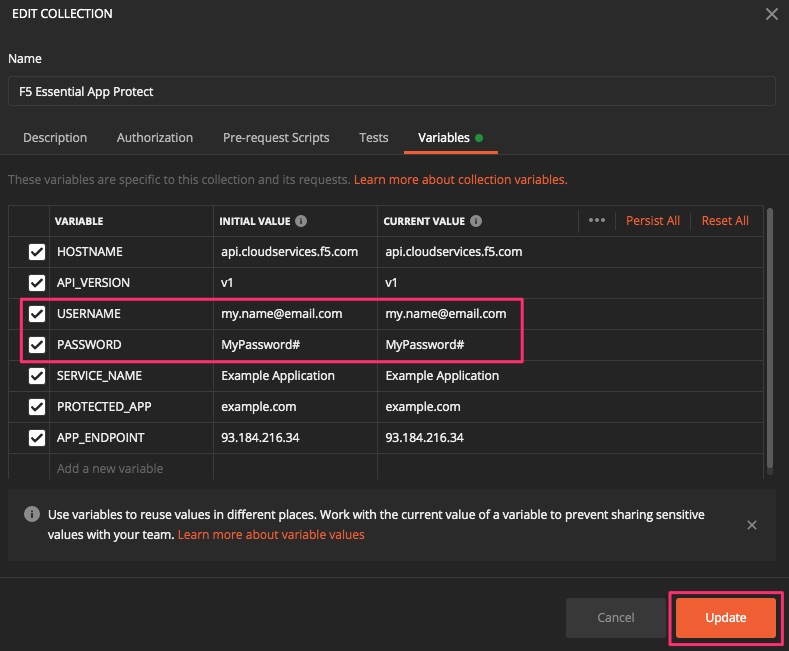Screen dimensions: 789x651
Task: Click USERNAME initial value my.name@email.com
Action: [281, 314]
